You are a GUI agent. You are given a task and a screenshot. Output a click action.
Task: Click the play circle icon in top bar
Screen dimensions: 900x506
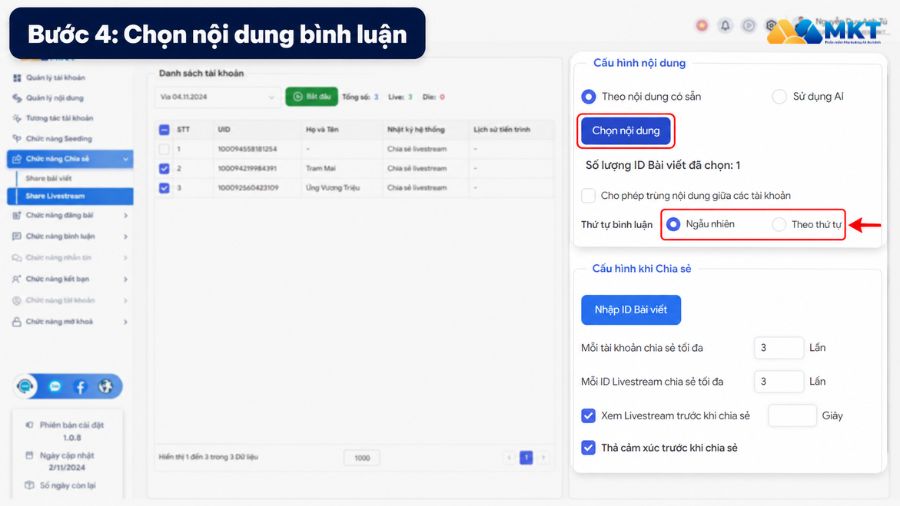coord(748,25)
